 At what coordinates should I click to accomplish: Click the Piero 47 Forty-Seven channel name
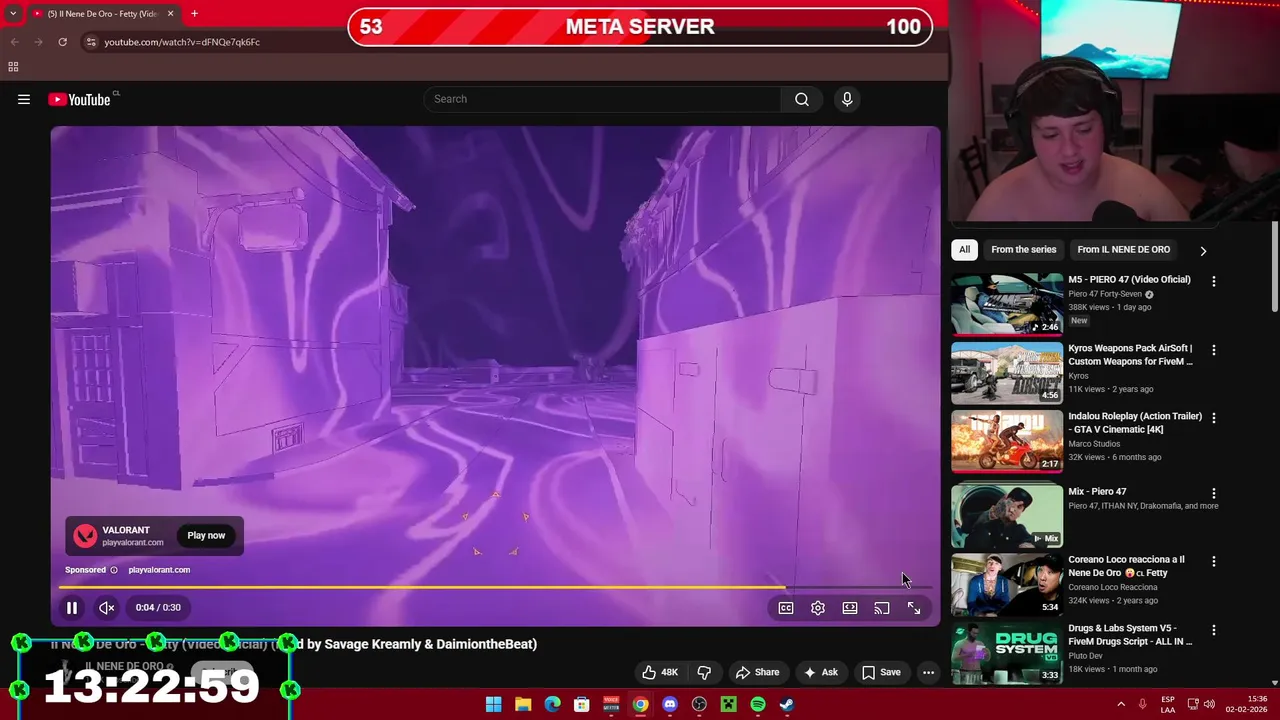click(1105, 294)
